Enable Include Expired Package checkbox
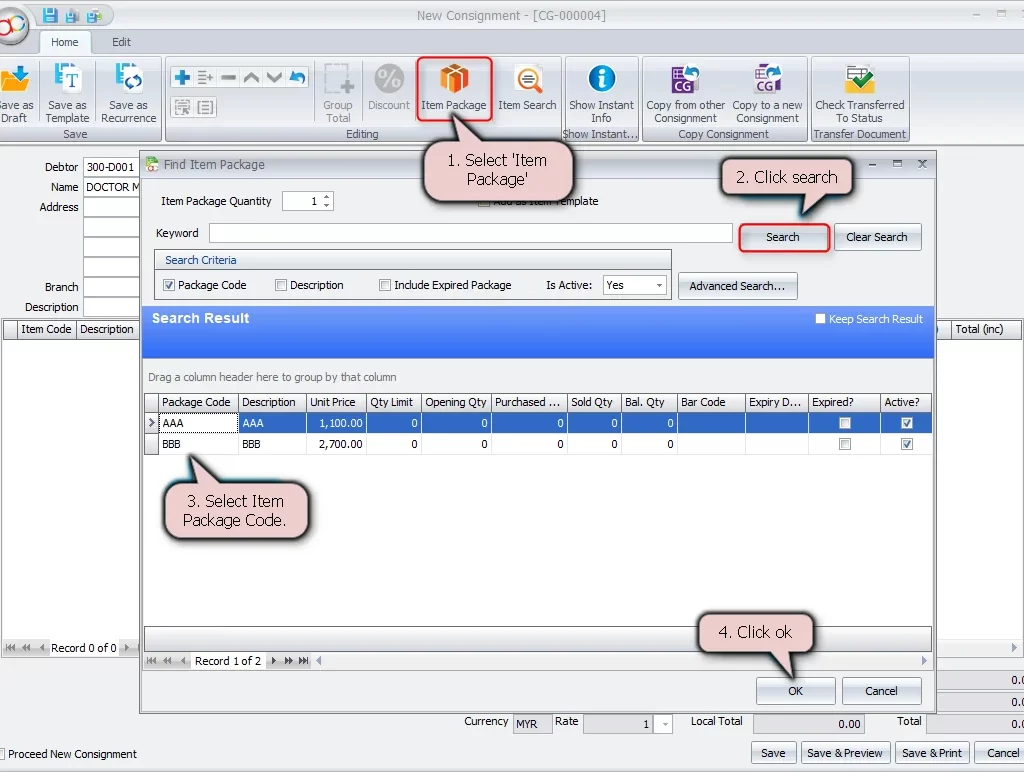The image size is (1024, 772). [385, 285]
